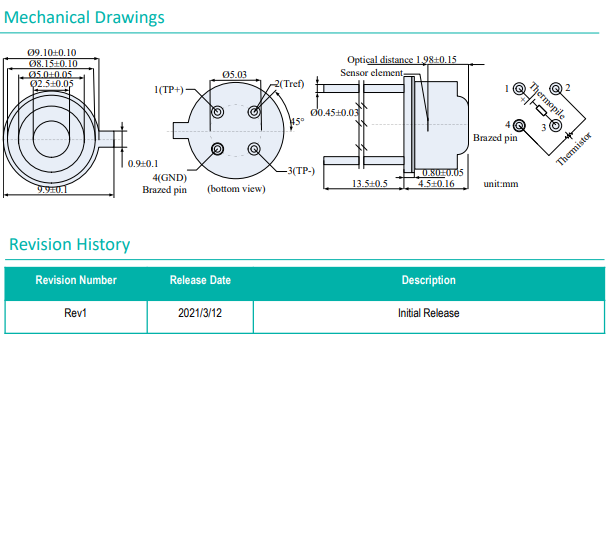Click the unit:mm note

pyautogui.click(x=500, y=184)
